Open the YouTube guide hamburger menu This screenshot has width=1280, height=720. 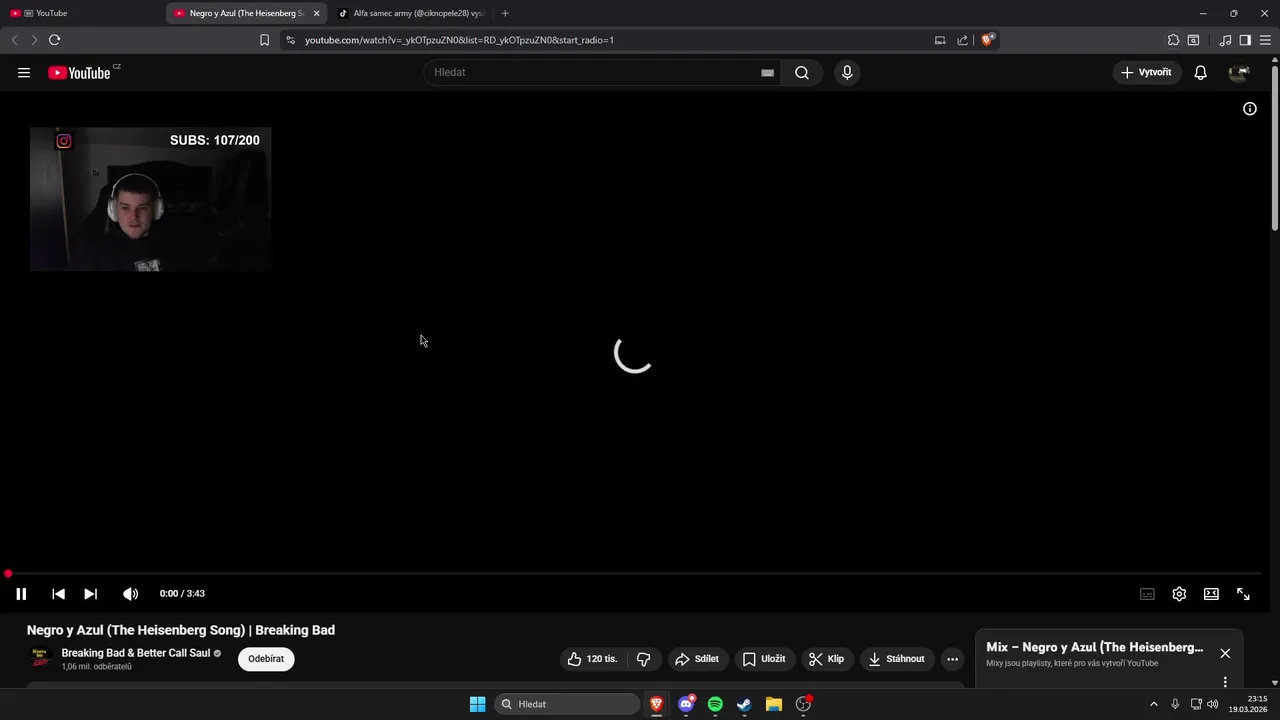click(24, 73)
